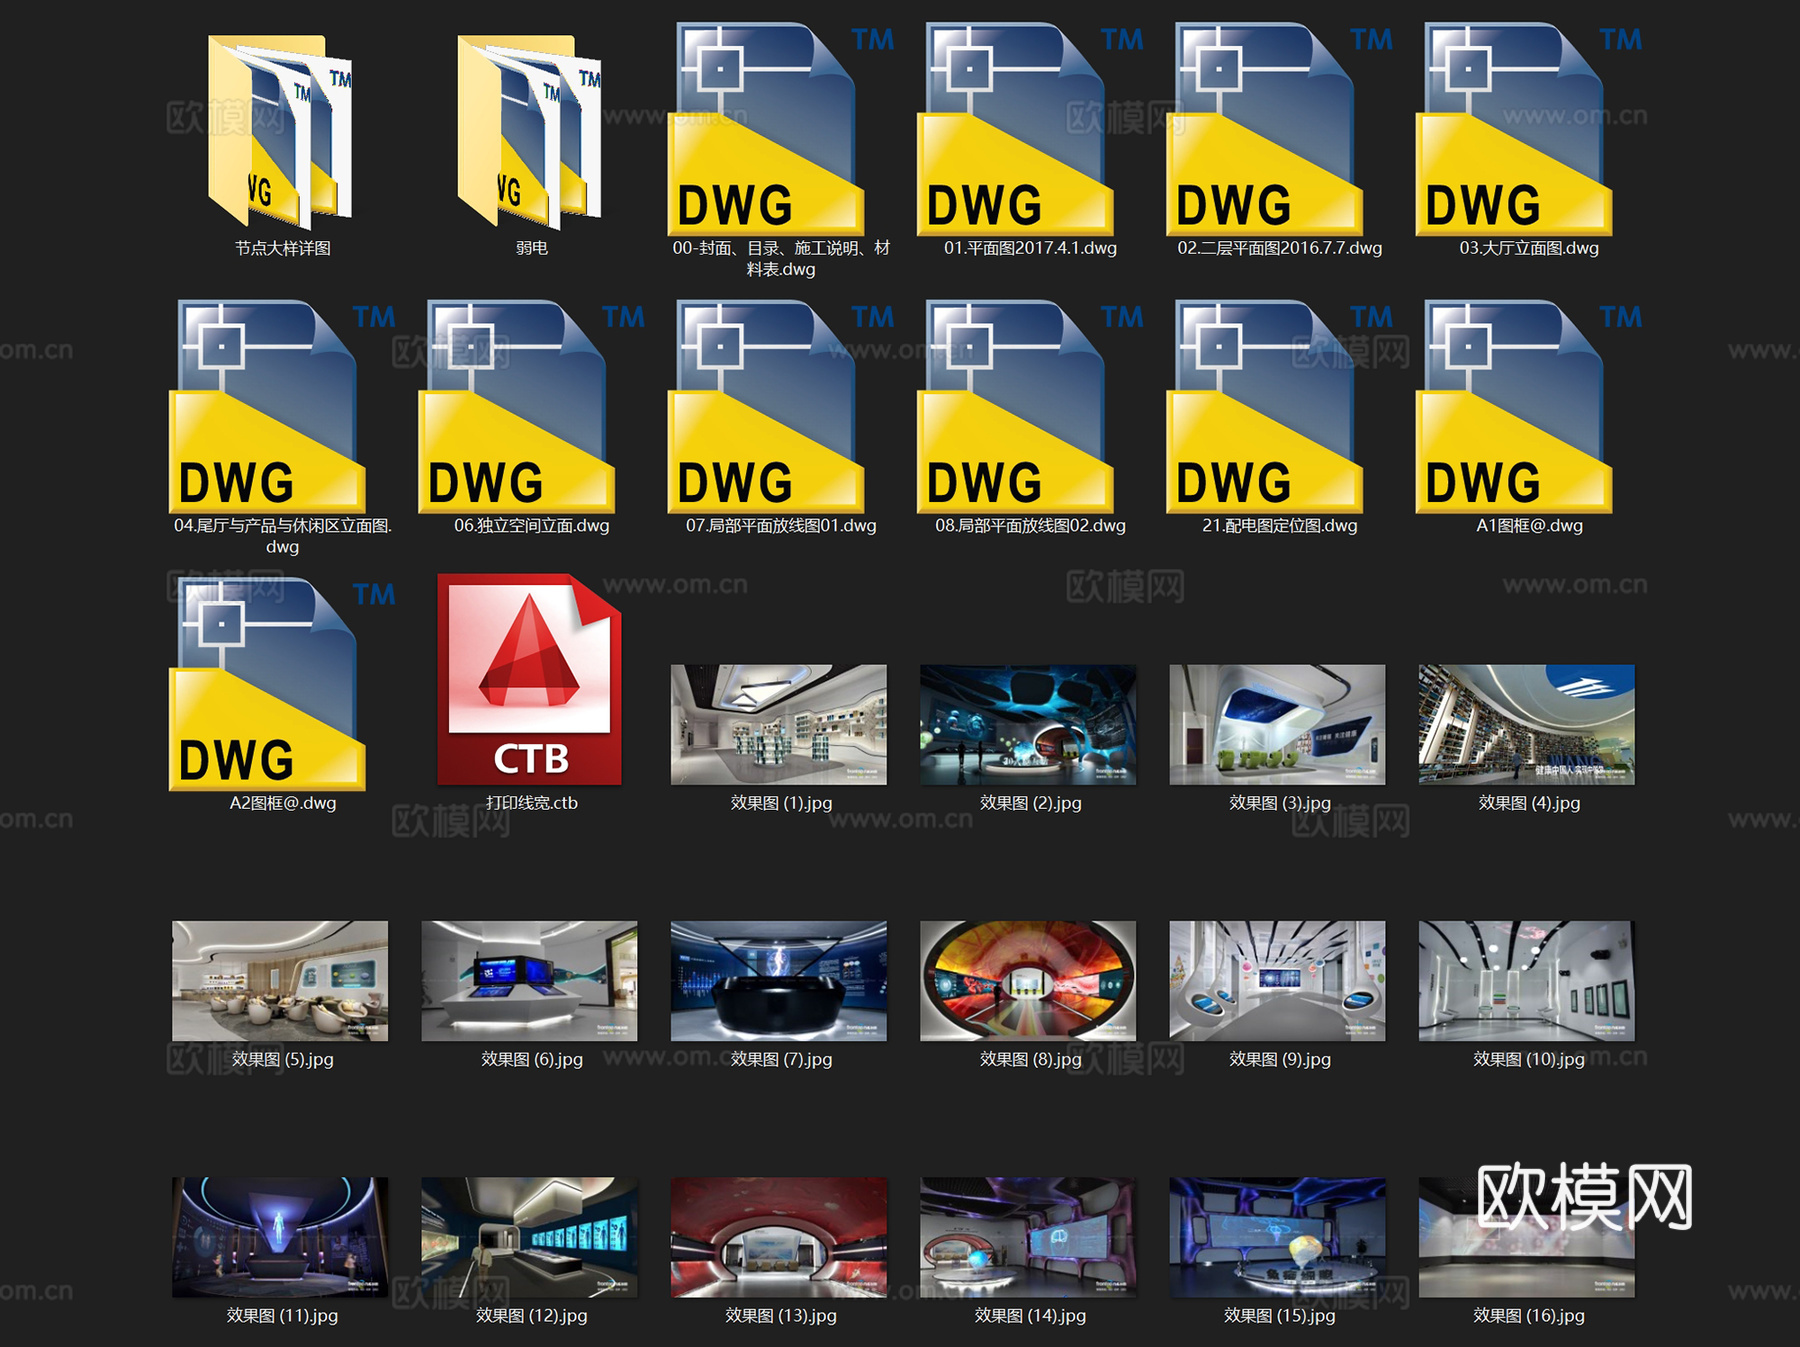
Task: Click the 效果图 (8).jpg thumbnail
Action: click(1028, 981)
